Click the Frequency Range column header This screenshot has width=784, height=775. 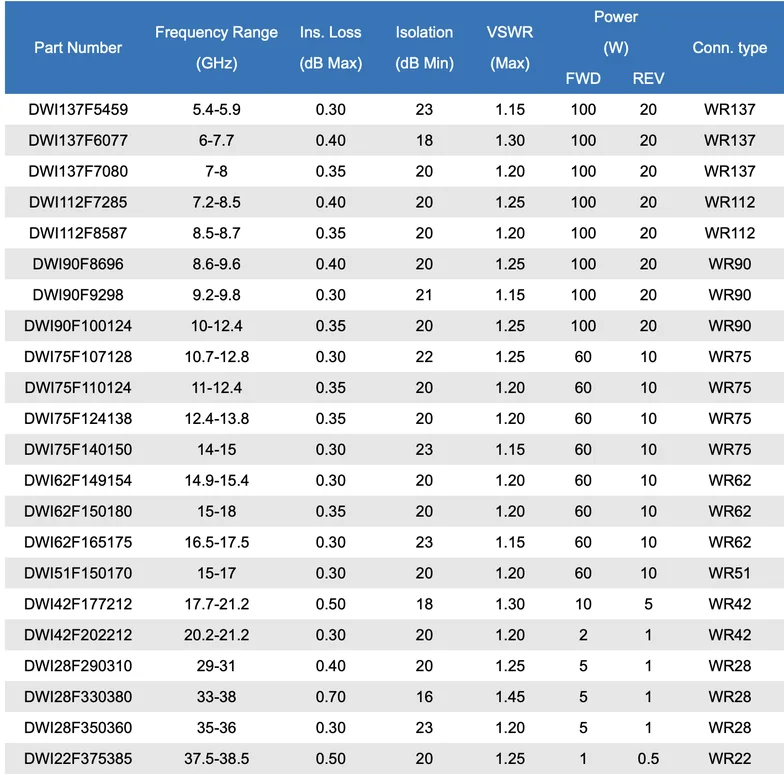pos(216,47)
